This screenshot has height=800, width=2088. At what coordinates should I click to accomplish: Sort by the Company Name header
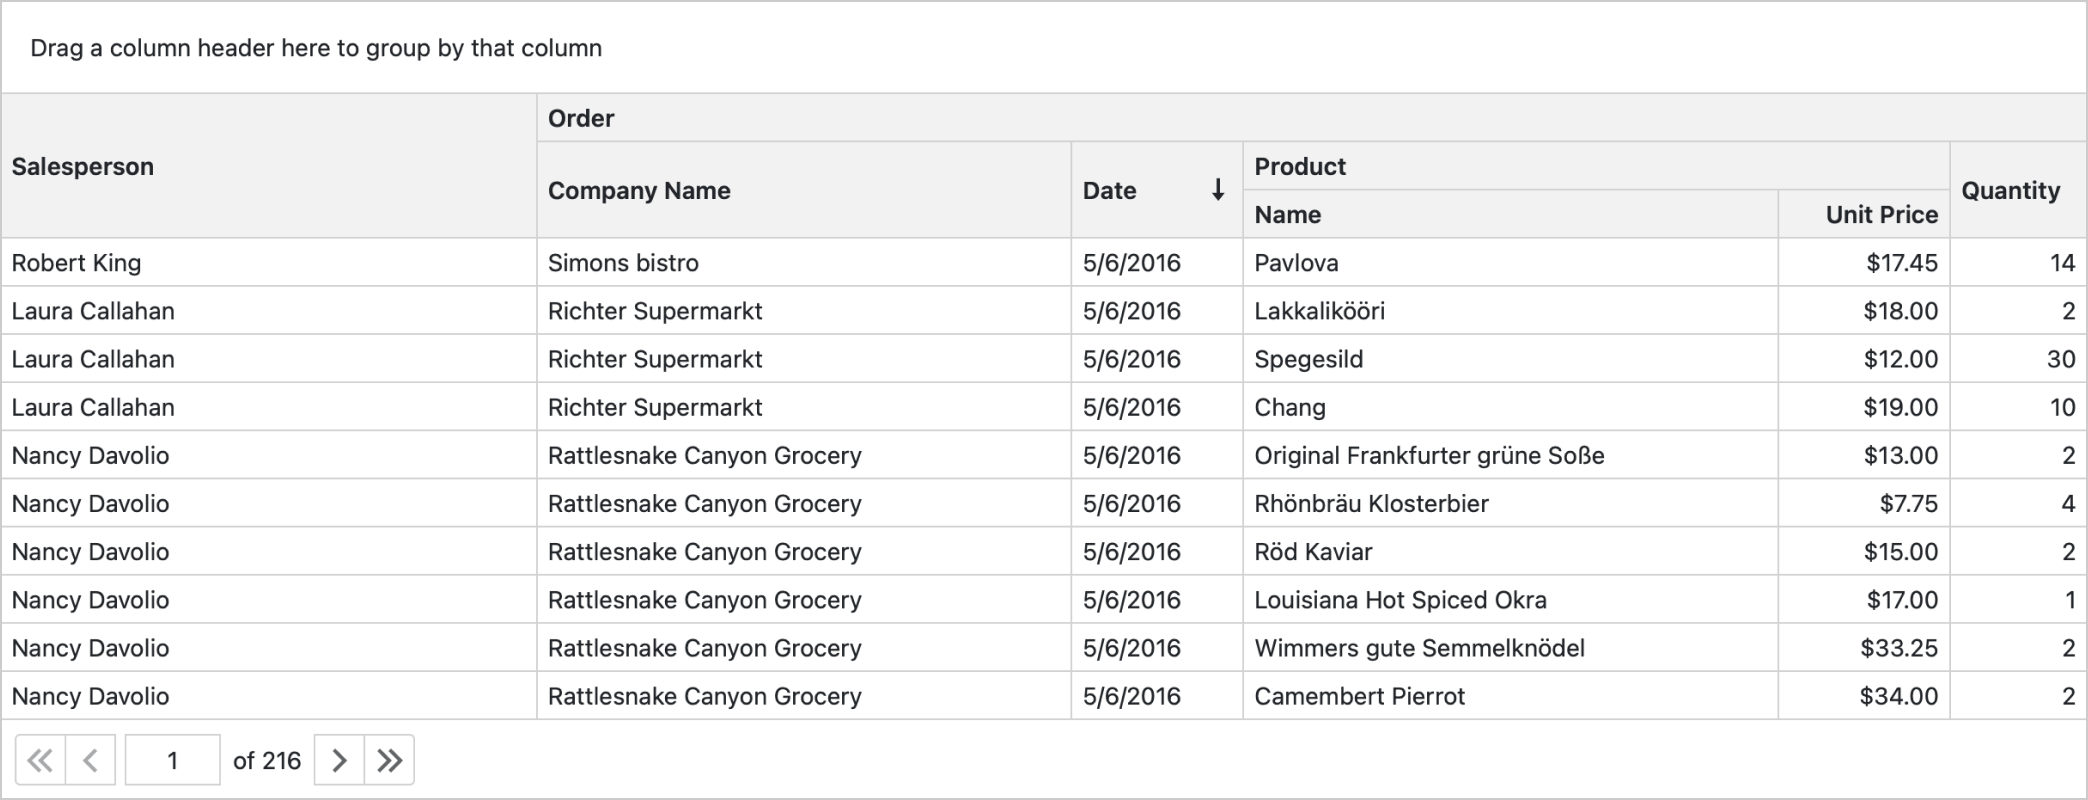(639, 190)
